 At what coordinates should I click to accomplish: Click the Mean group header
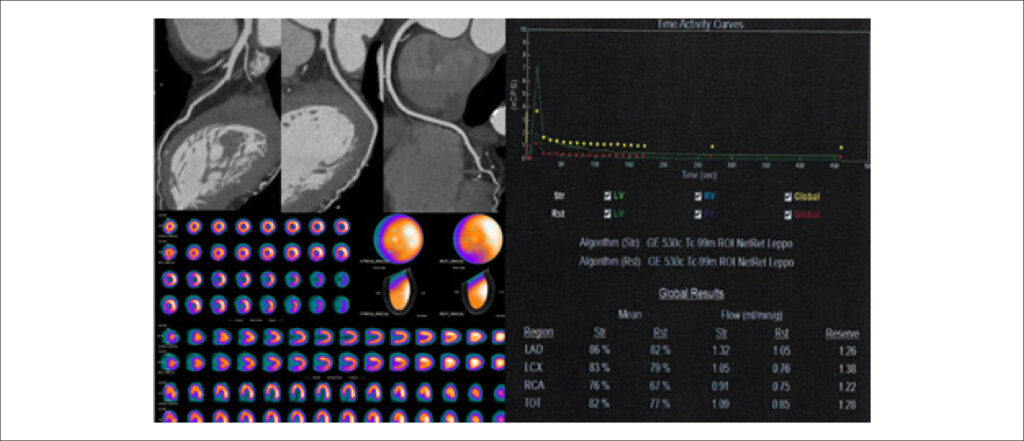coord(630,314)
